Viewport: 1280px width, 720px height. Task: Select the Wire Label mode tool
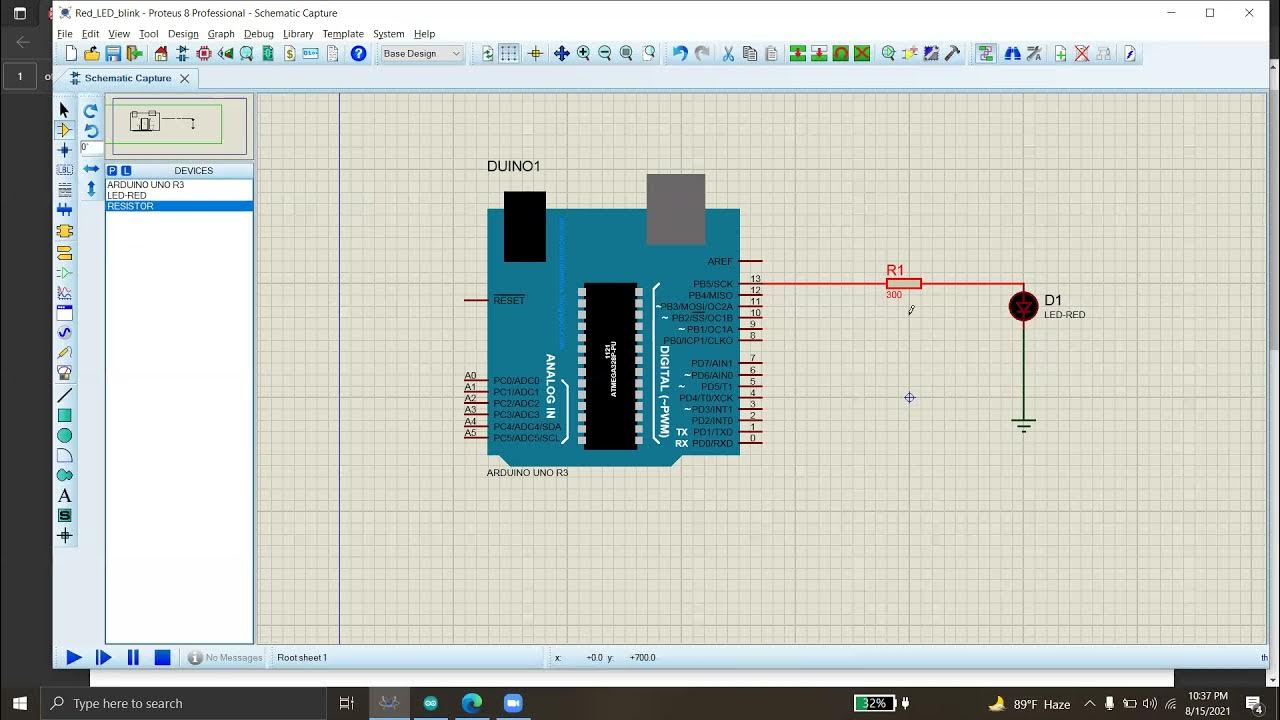pyautogui.click(x=65, y=170)
